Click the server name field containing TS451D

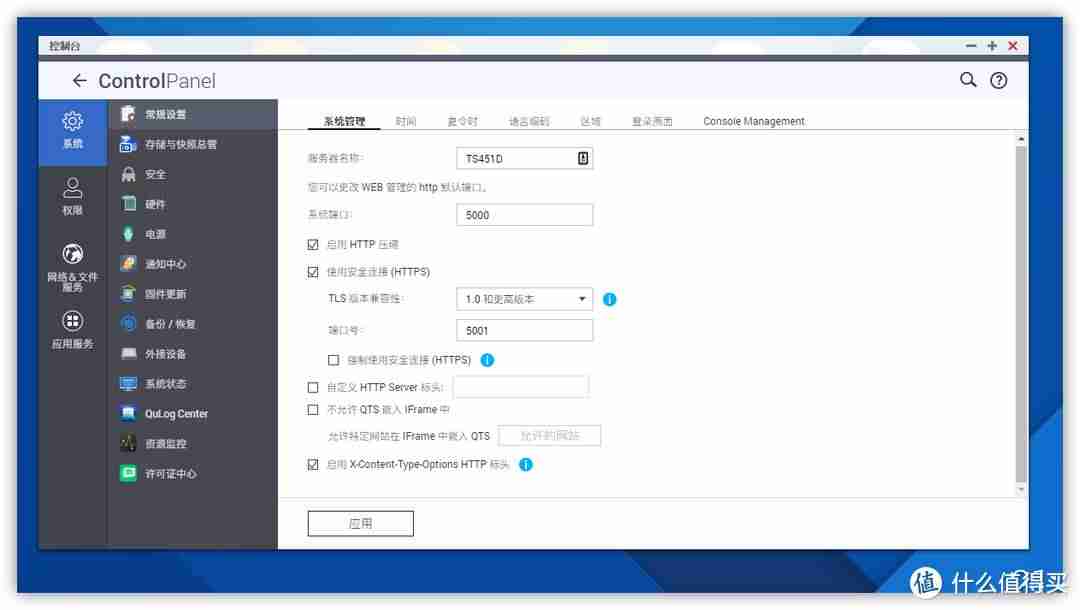point(524,158)
